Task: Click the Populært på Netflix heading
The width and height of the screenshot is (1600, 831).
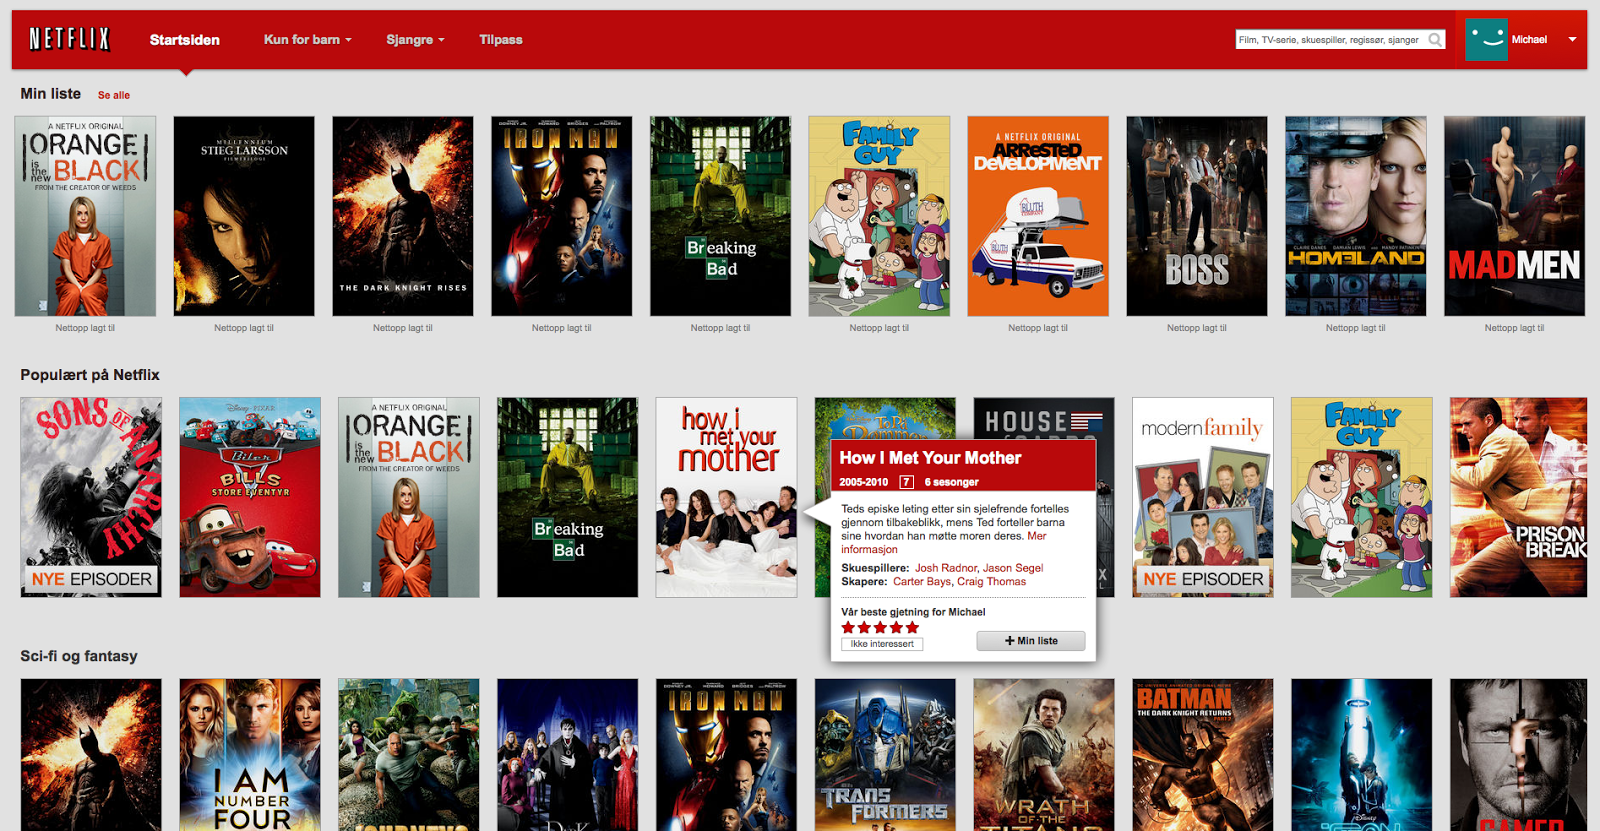Action: (90, 375)
